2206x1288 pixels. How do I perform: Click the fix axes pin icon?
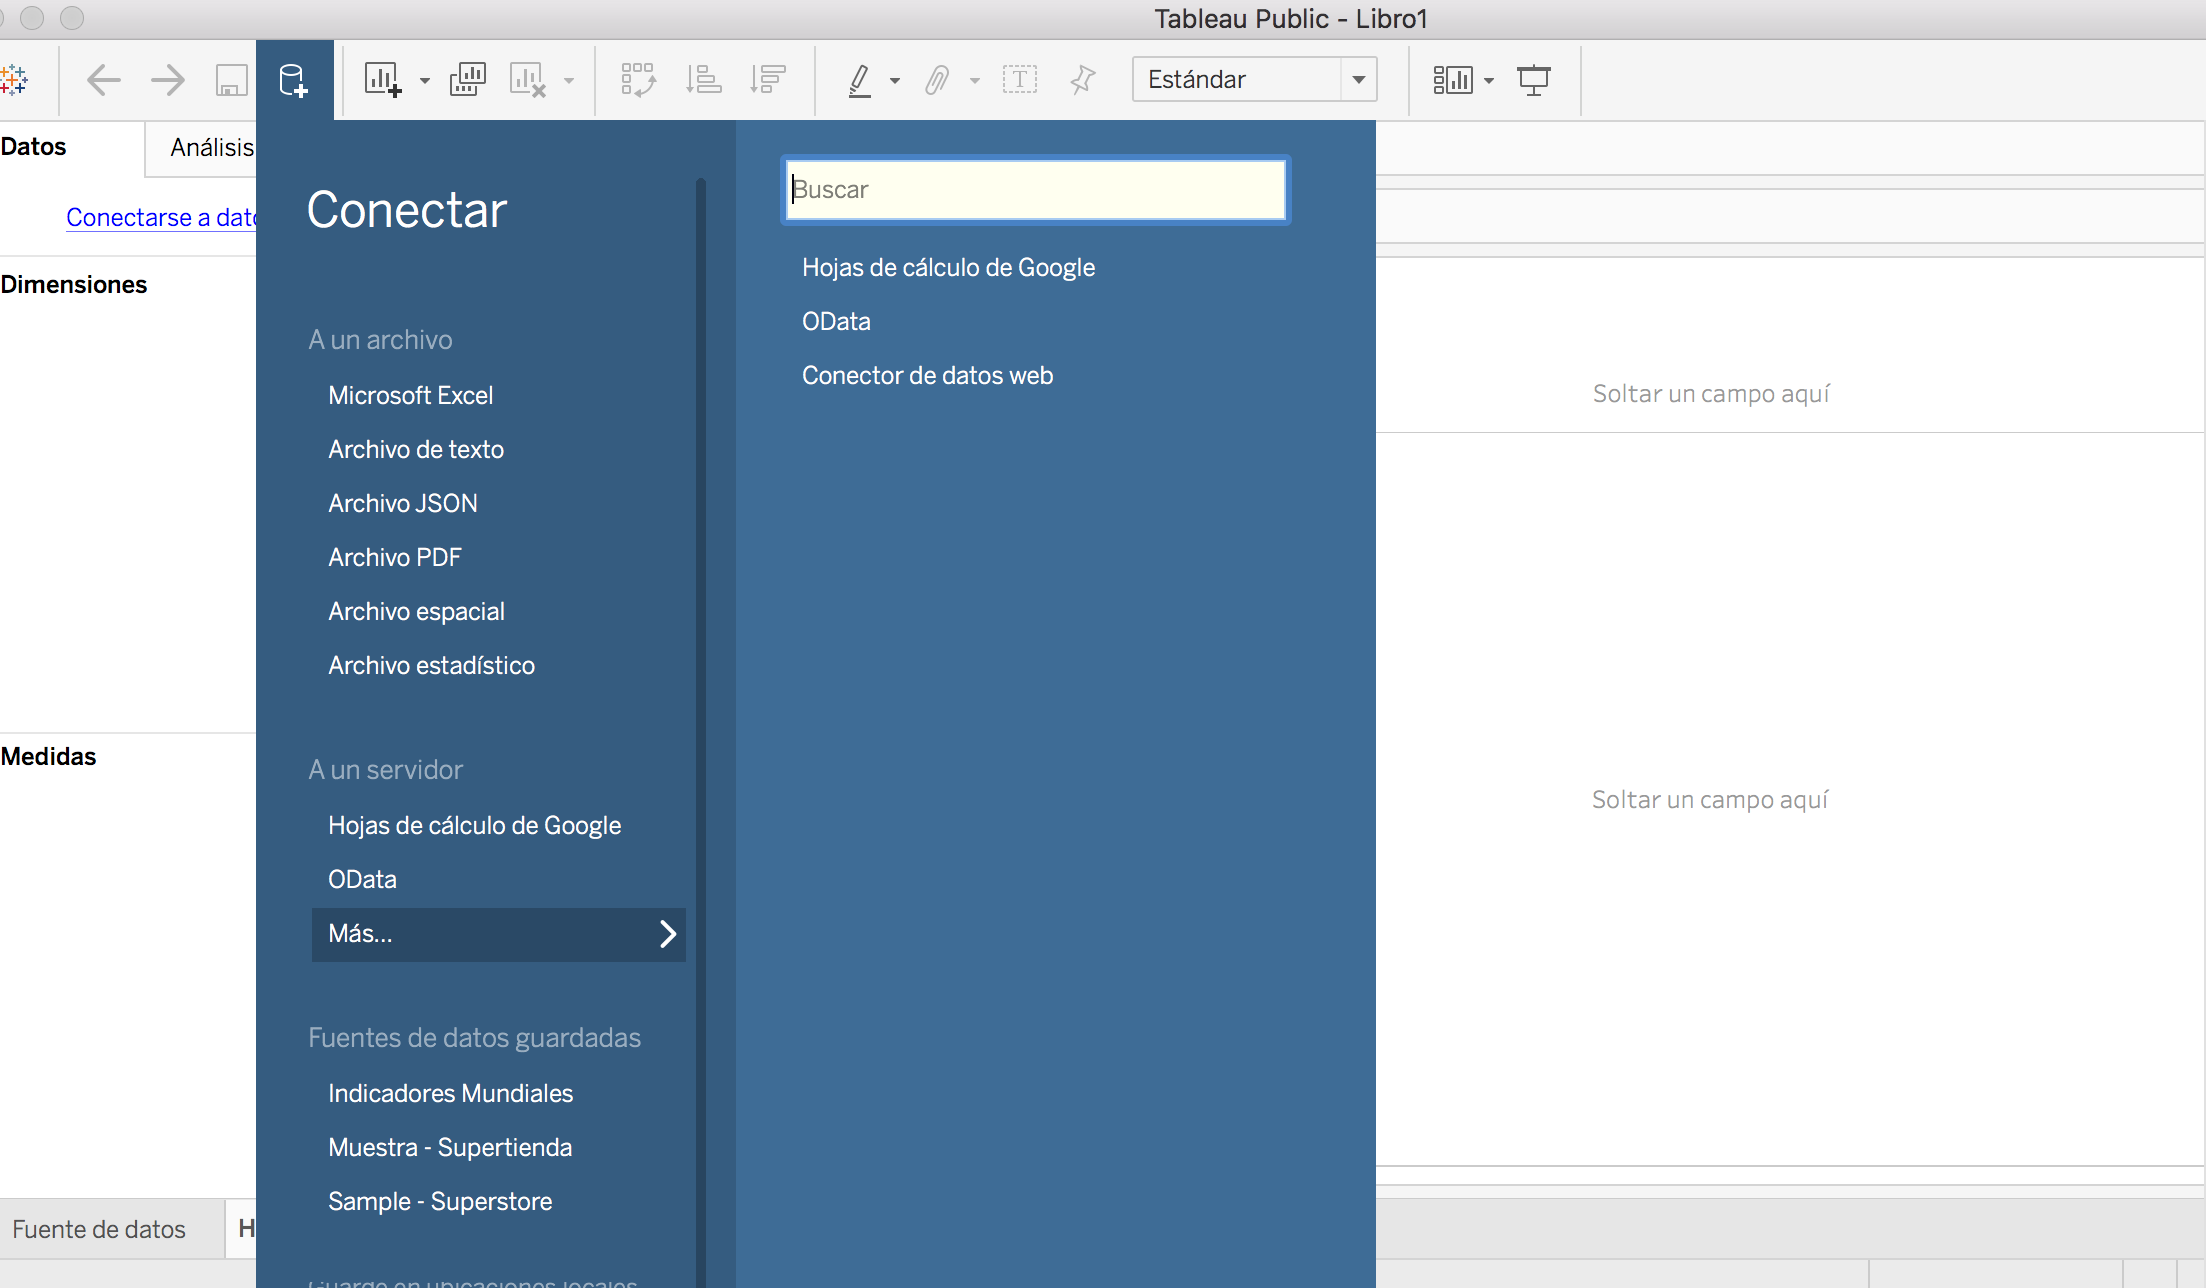(x=1083, y=79)
